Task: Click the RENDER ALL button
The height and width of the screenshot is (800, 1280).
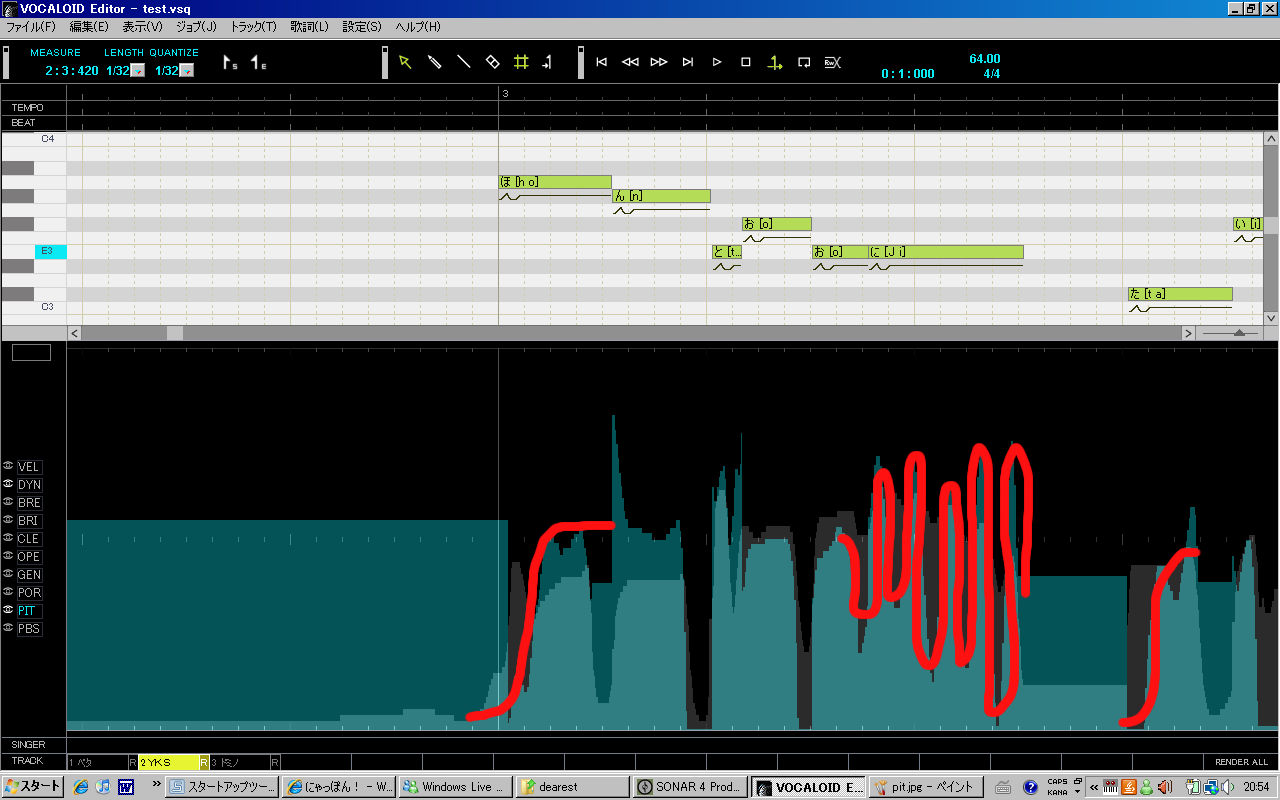Action: pyautogui.click(x=1241, y=762)
